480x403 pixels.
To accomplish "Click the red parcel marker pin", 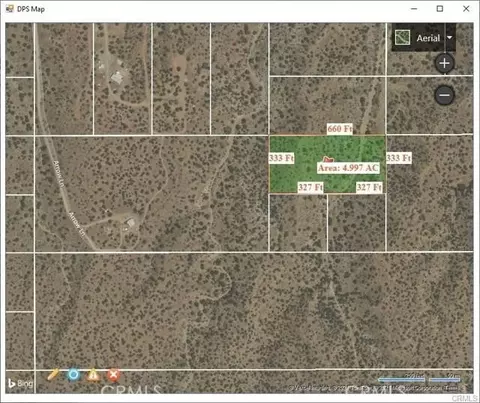I will tap(328, 160).
